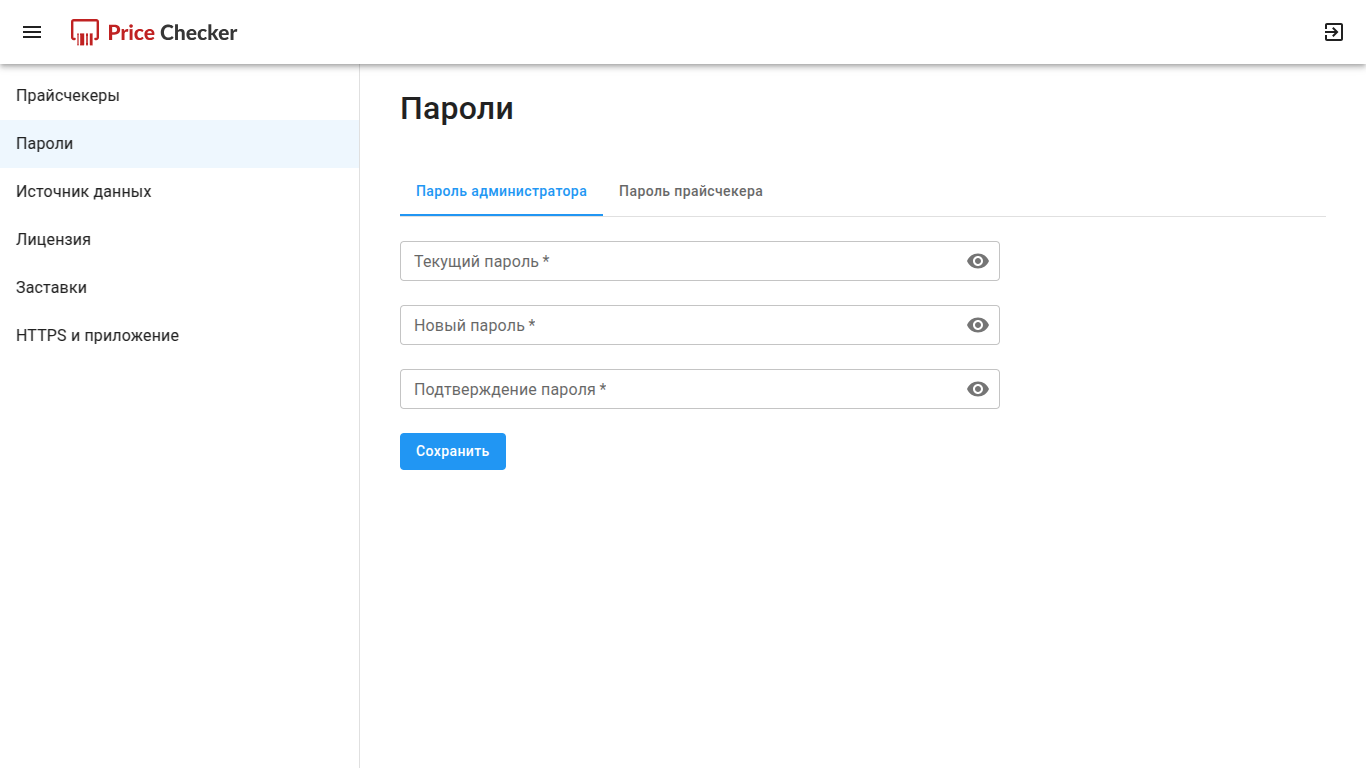Select Пароли in the sidebar
1366x768 pixels.
[180, 144]
